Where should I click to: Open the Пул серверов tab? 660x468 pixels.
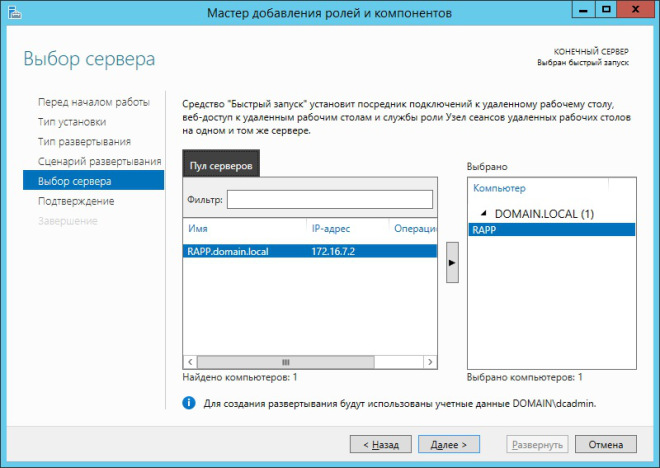(x=221, y=165)
